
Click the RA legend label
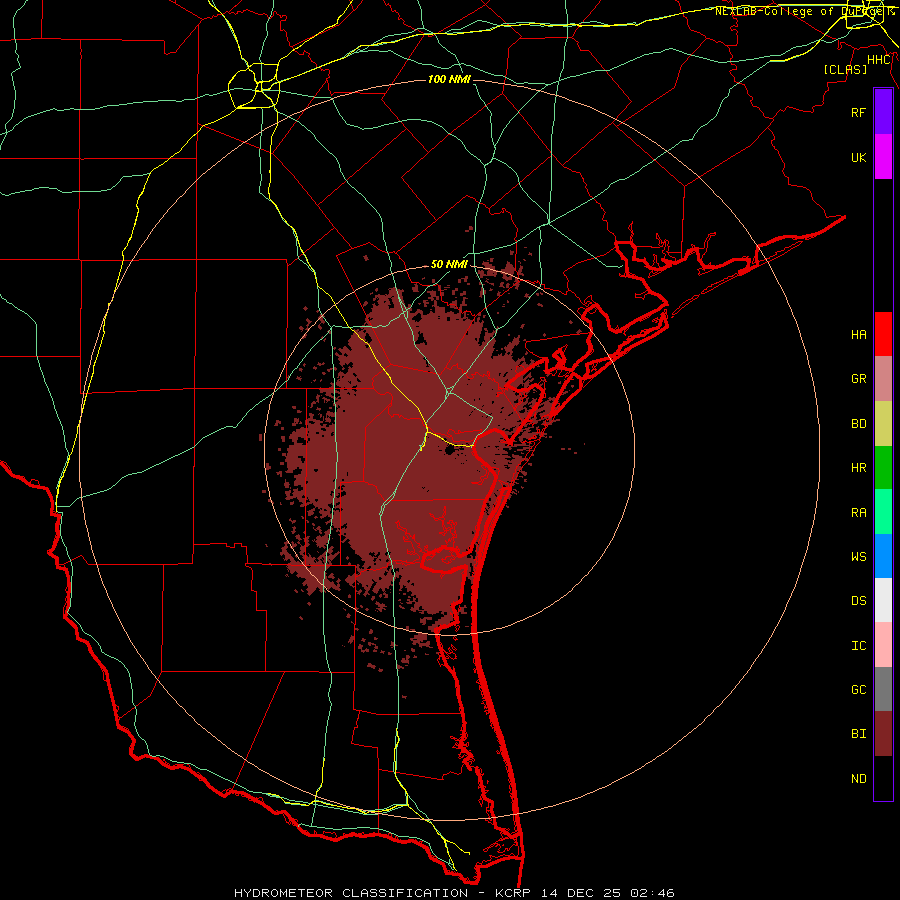(858, 513)
